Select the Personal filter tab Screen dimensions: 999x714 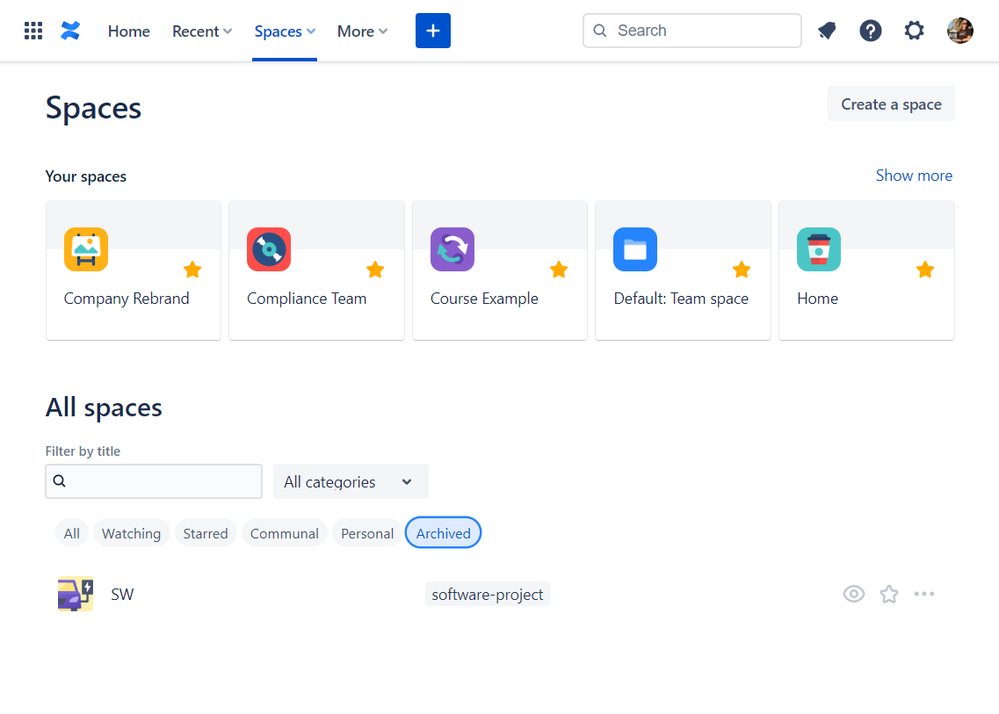(367, 533)
